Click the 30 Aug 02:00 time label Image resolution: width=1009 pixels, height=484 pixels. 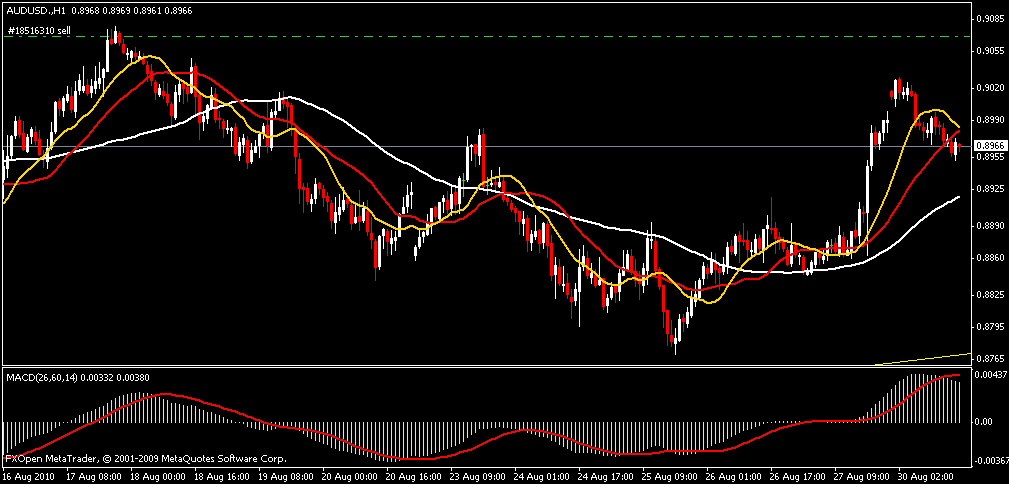point(924,478)
